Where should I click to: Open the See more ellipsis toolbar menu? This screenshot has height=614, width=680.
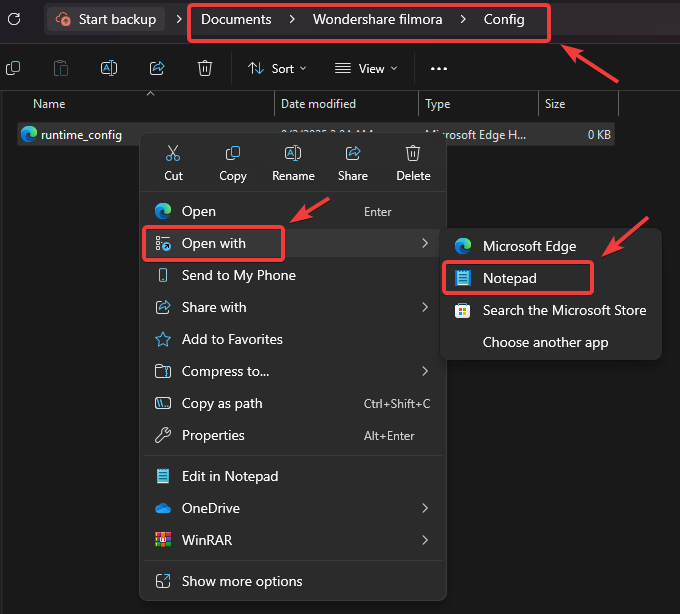[438, 68]
